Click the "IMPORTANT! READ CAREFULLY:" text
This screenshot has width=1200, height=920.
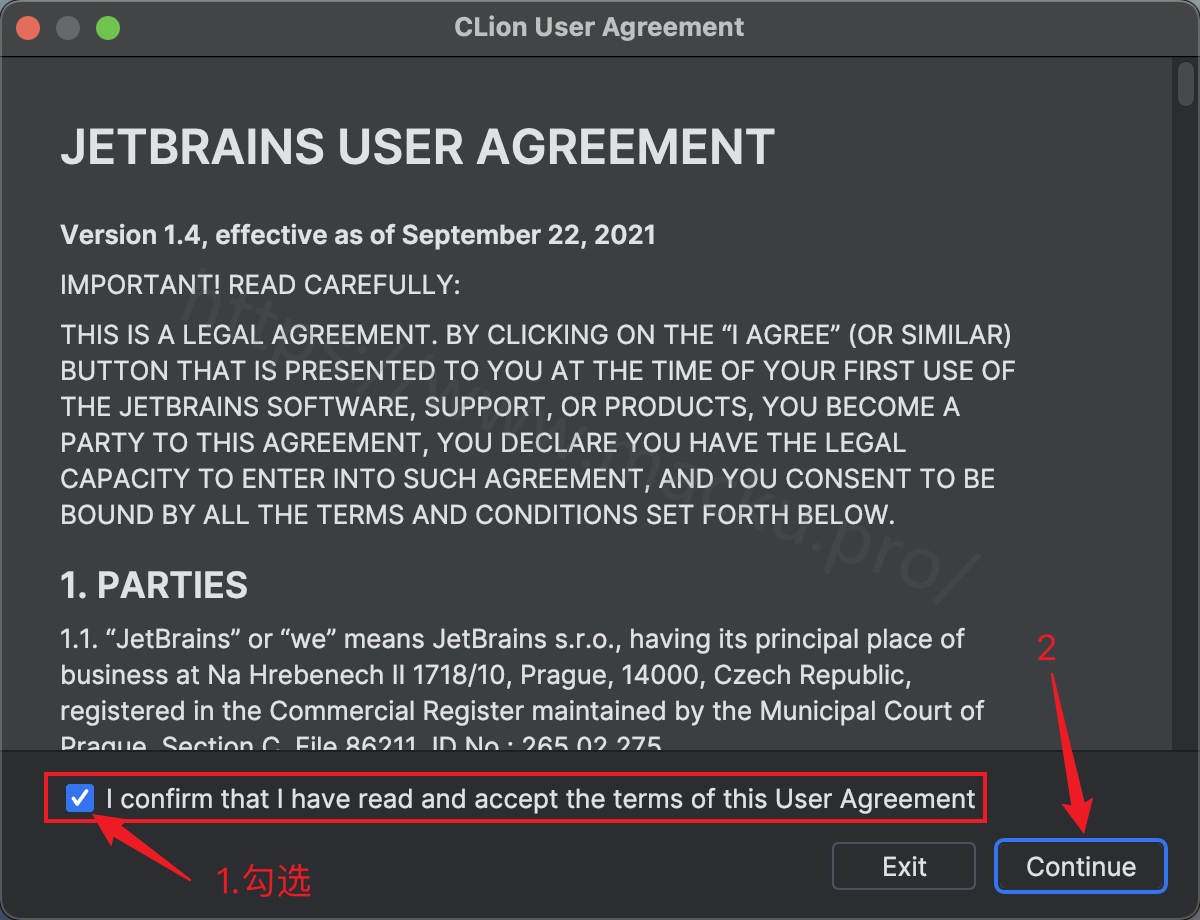pos(260,285)
